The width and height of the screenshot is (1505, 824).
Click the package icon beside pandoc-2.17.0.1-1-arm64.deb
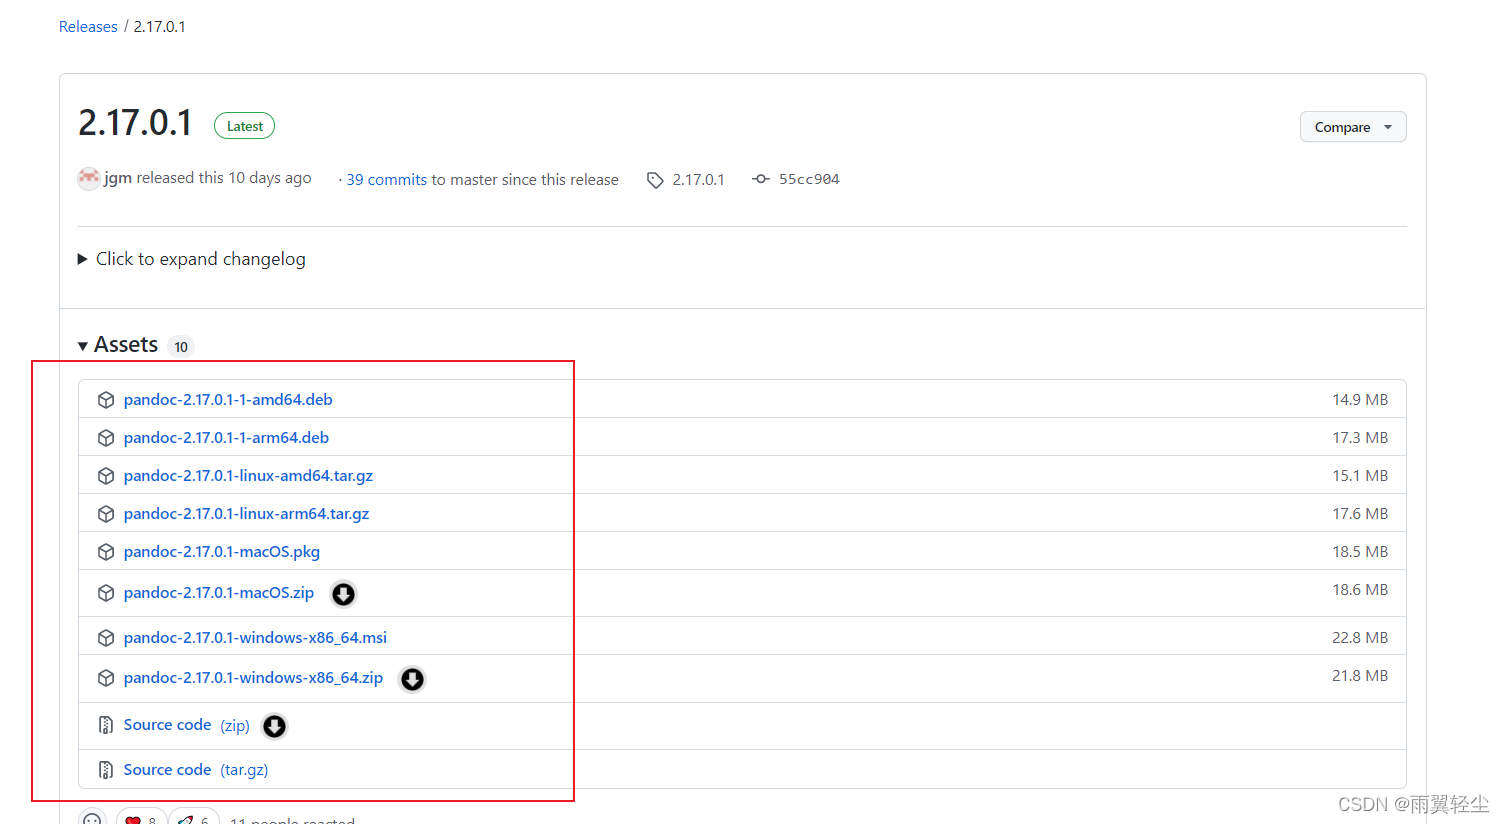(106, 438)
